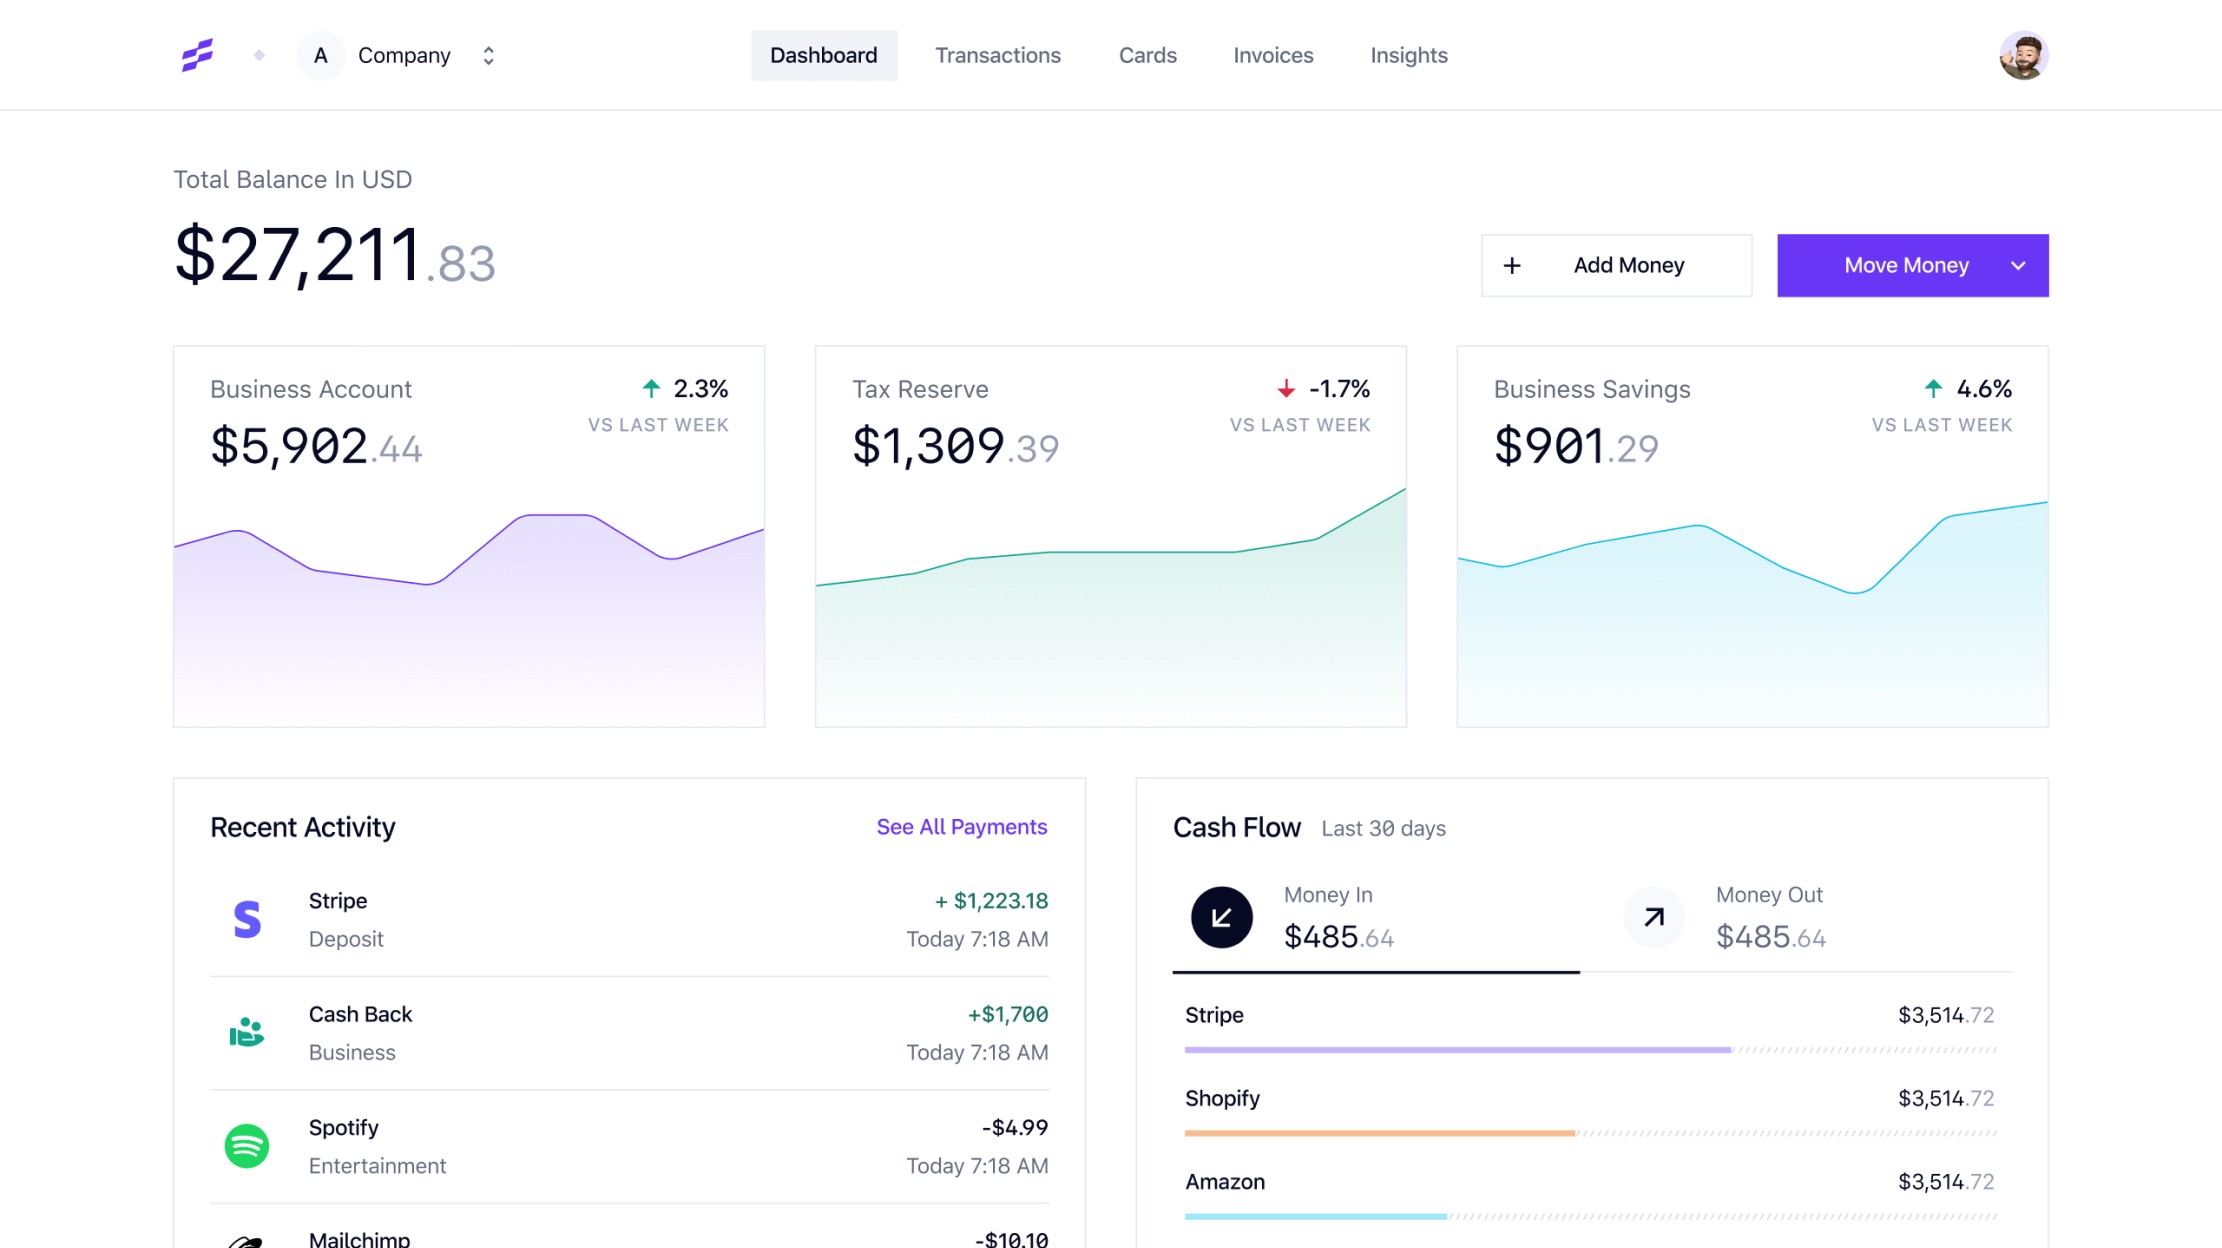Click the company letter A badge
Screen dimensions: 2222x1248
coord(320,55)
